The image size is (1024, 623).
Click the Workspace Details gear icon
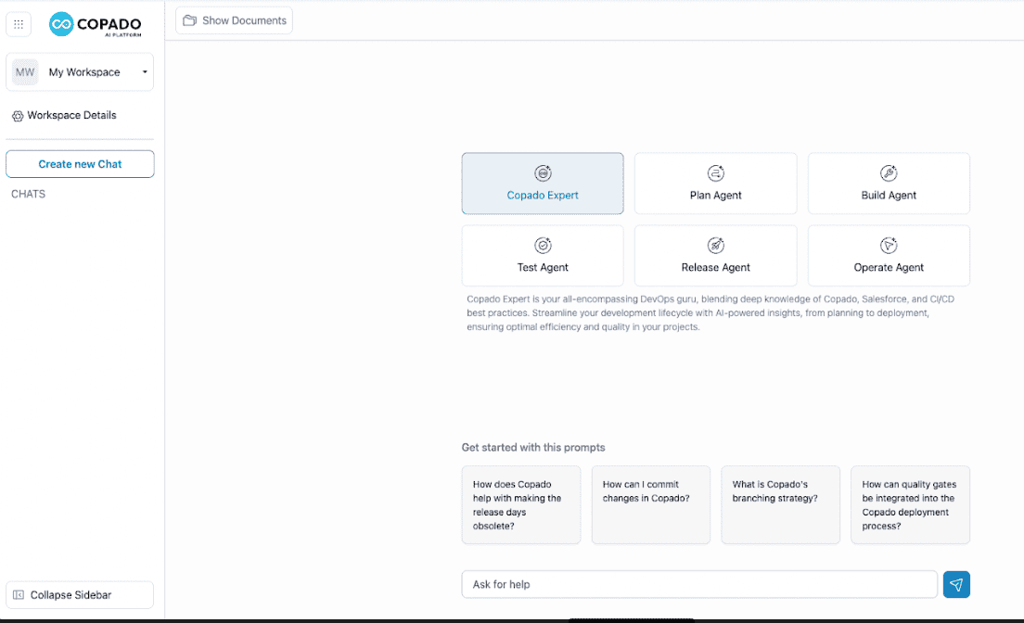pos(18,116)
